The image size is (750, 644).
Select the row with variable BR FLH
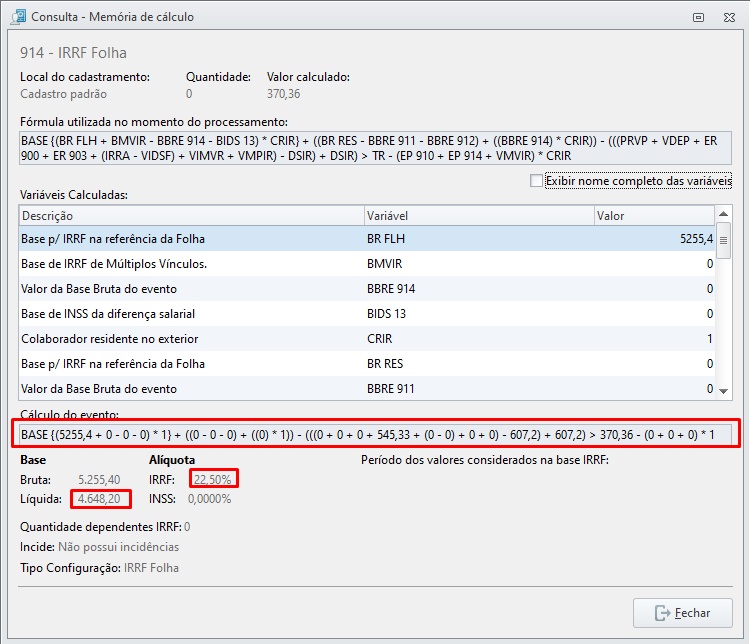point(367,239)
